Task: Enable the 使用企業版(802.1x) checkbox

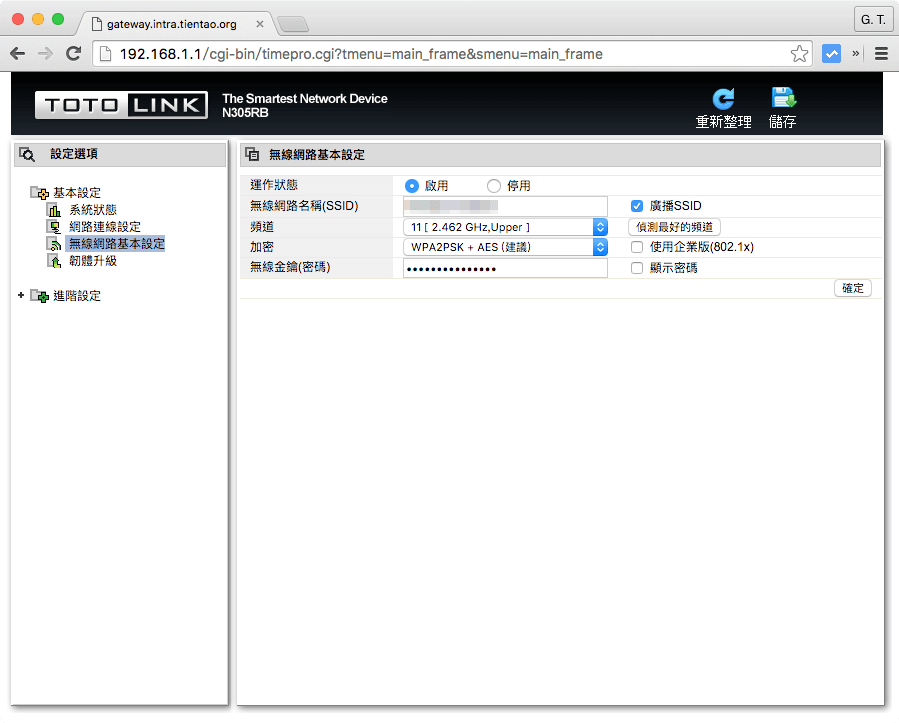Action: click(637, 247)
